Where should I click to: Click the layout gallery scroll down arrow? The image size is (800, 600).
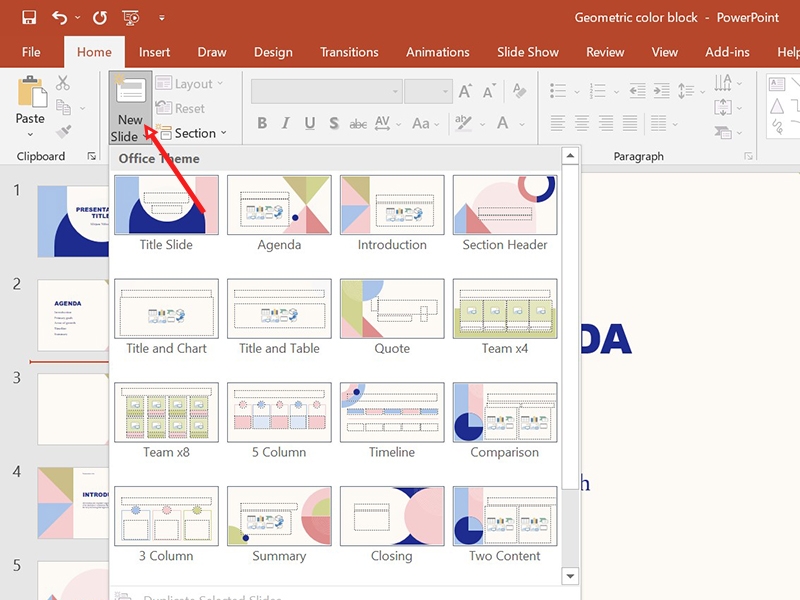click(x=570, y=577)
